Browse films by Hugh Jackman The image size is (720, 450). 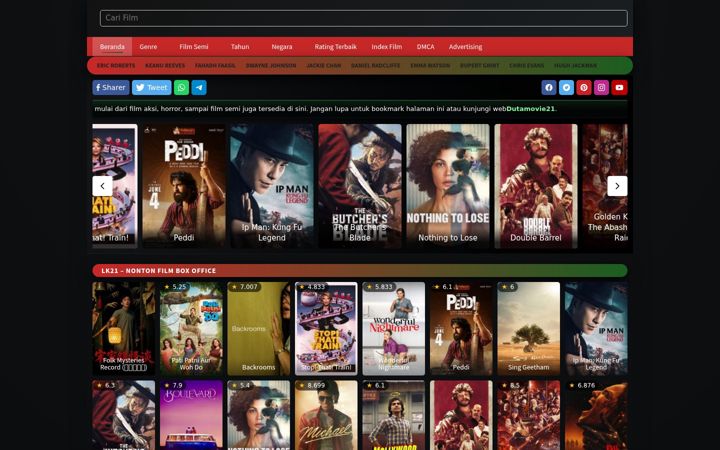tap(575, 66)
